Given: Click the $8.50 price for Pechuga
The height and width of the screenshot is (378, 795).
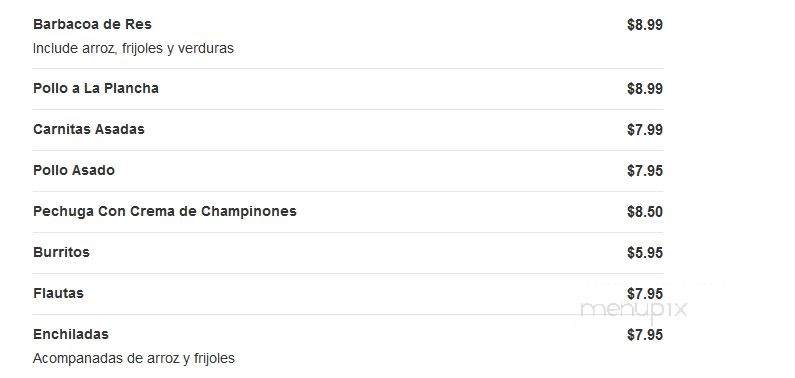Looking at the screenshot, I should pos(644,212).
